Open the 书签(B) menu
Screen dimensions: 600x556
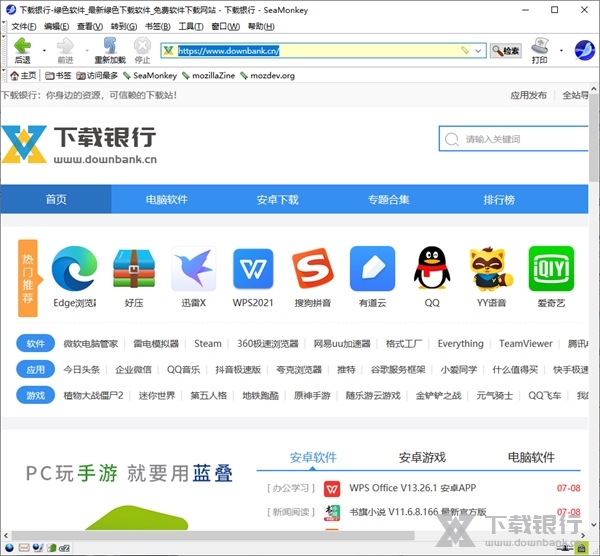[158, 26]
